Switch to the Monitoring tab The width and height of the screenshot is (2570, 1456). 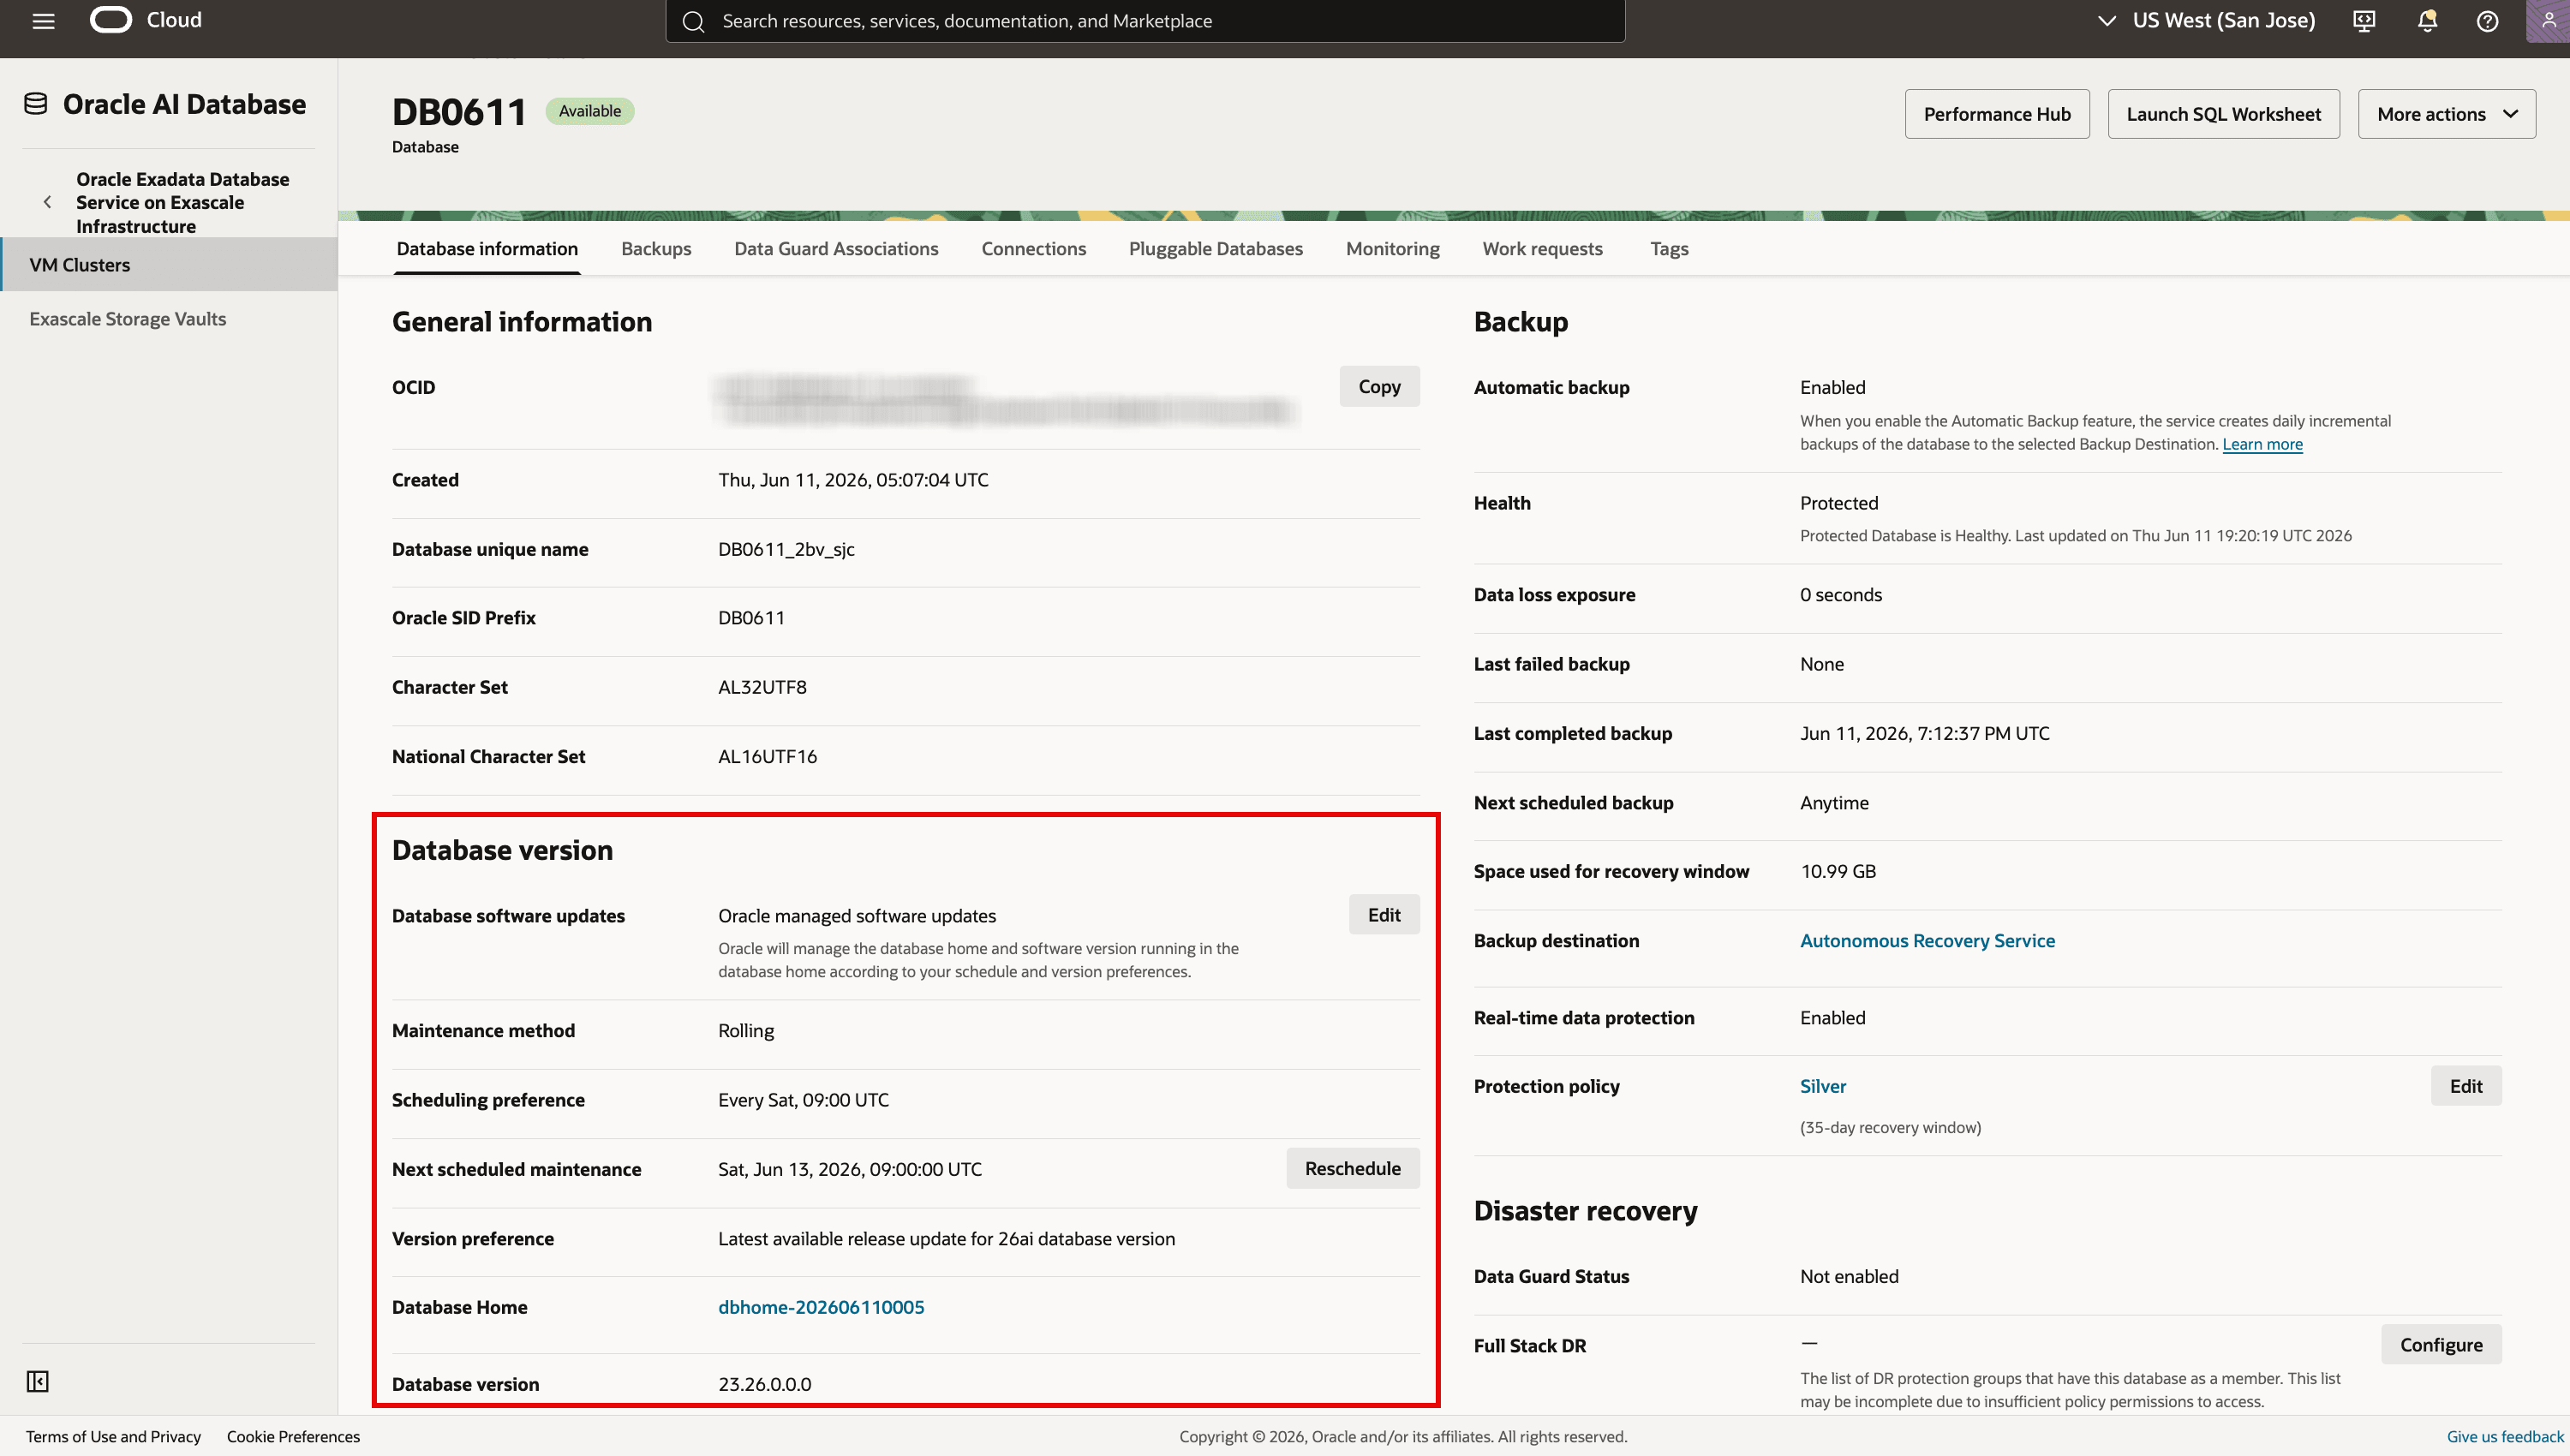tap(1392, 249)
